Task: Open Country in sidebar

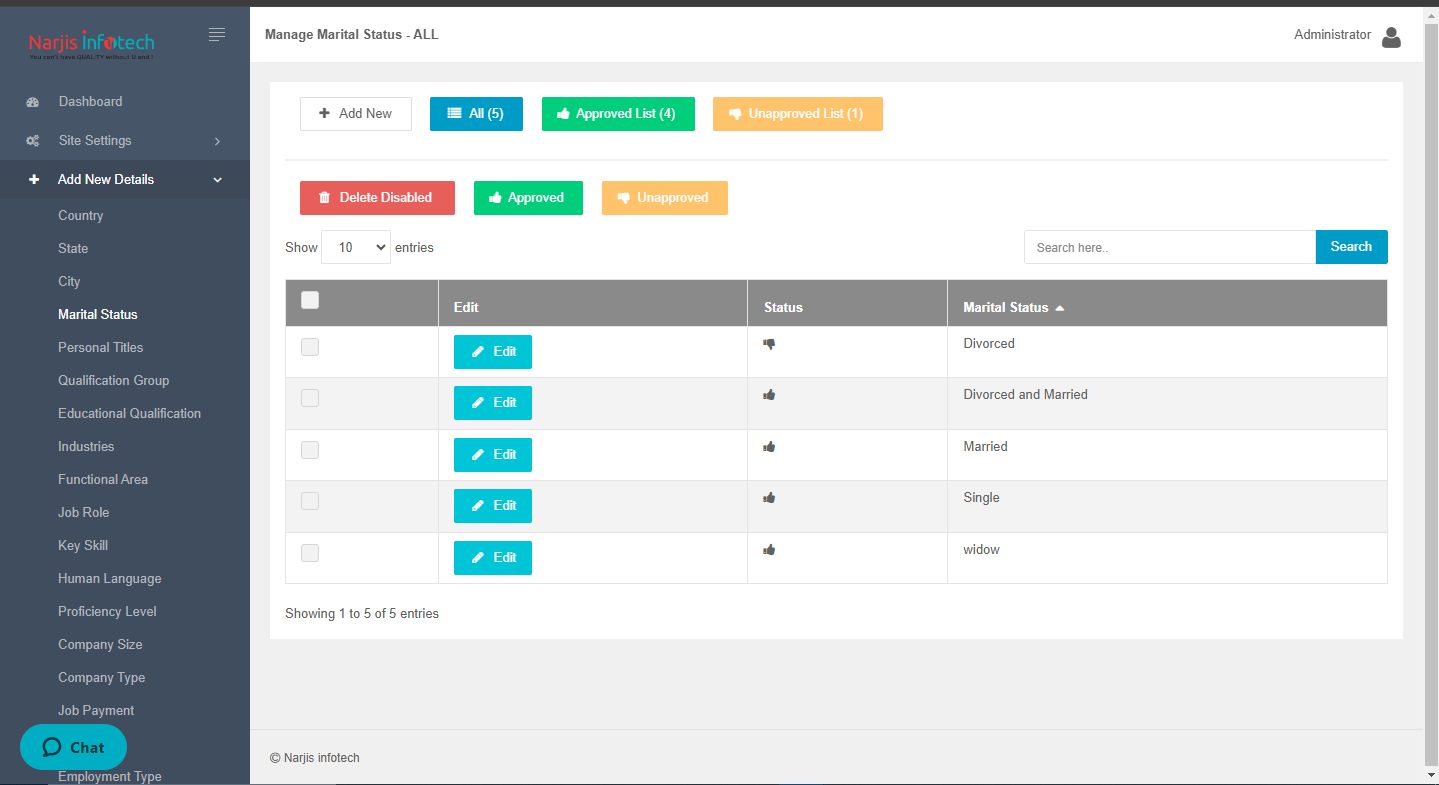Action: (80, 216)
